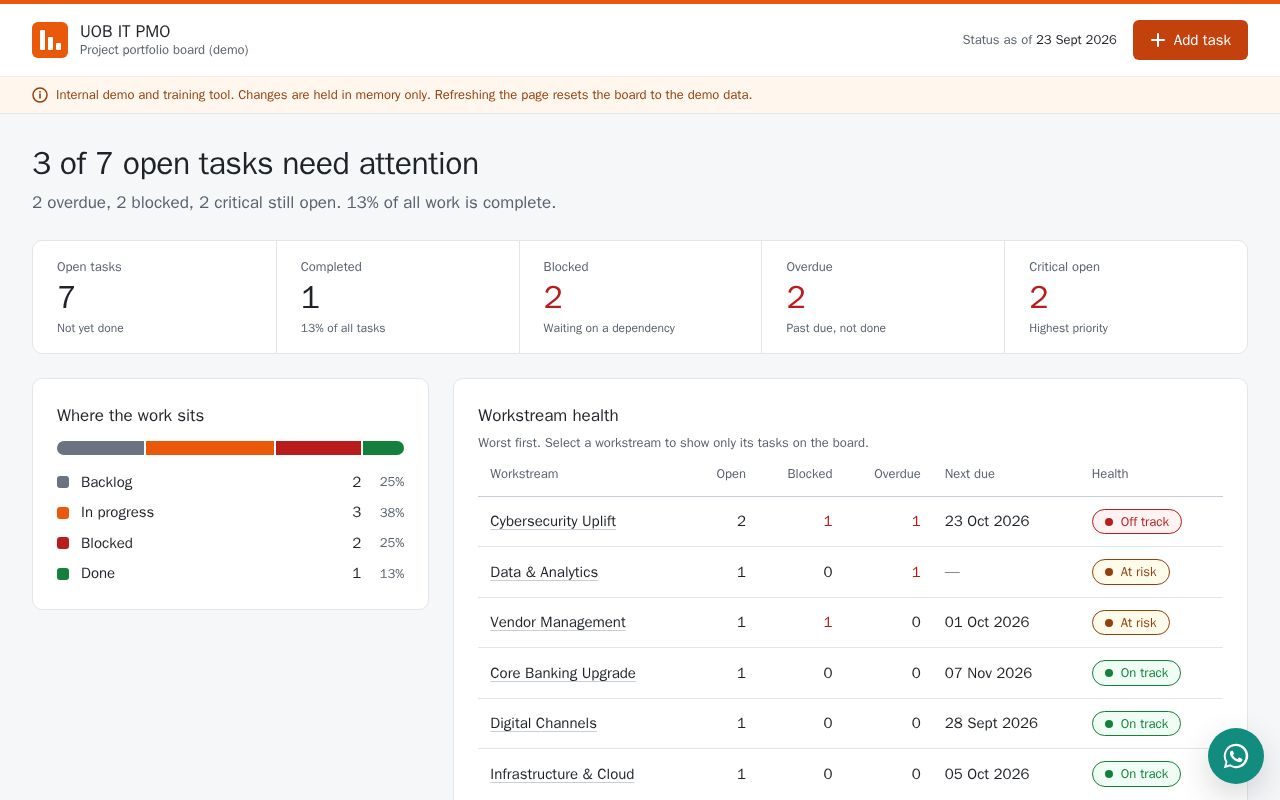Click the Off track health badge

(1136, 521)
